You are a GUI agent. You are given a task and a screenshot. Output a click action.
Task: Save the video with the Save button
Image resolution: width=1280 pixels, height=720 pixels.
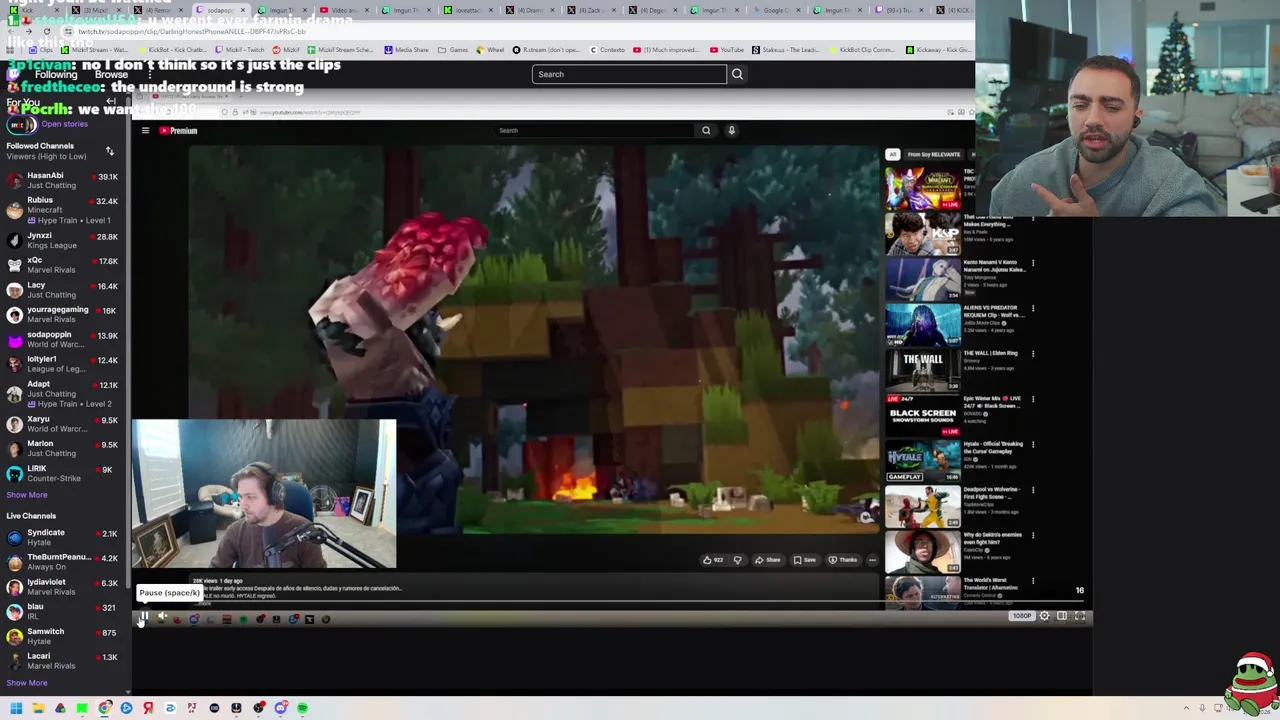click(x=805, y=560)
